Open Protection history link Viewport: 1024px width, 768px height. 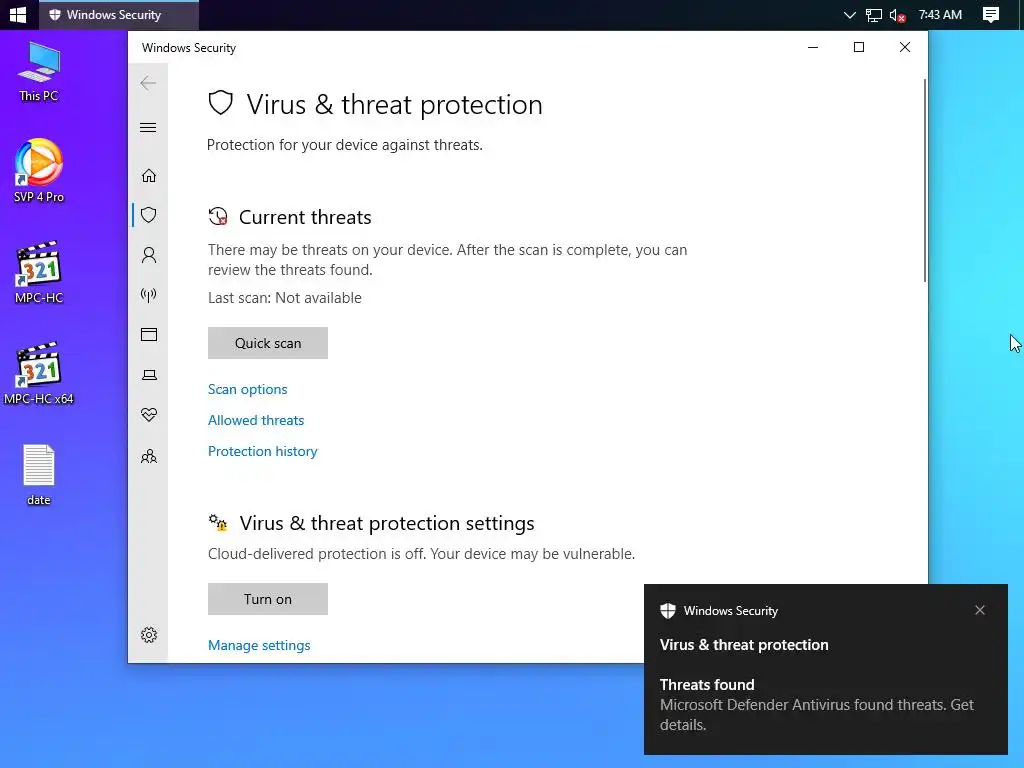263,451
